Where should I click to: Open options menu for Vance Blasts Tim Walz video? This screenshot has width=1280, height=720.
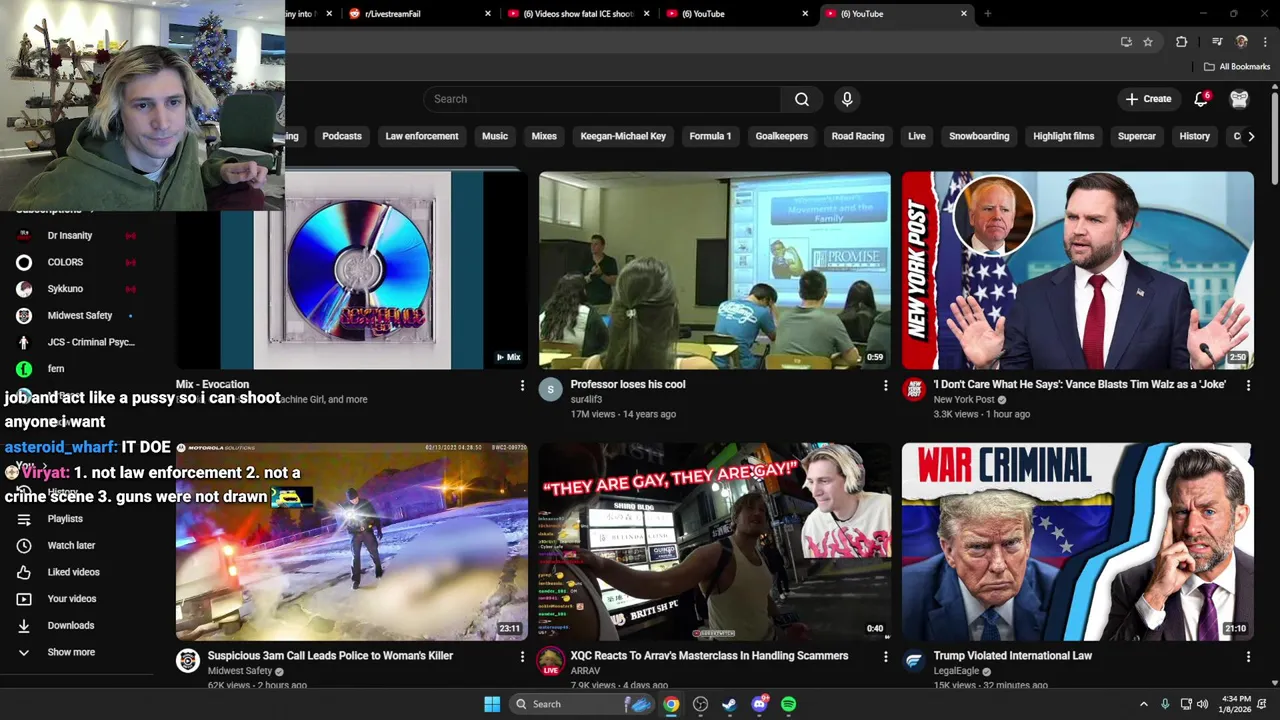[x=1248, y=385]
